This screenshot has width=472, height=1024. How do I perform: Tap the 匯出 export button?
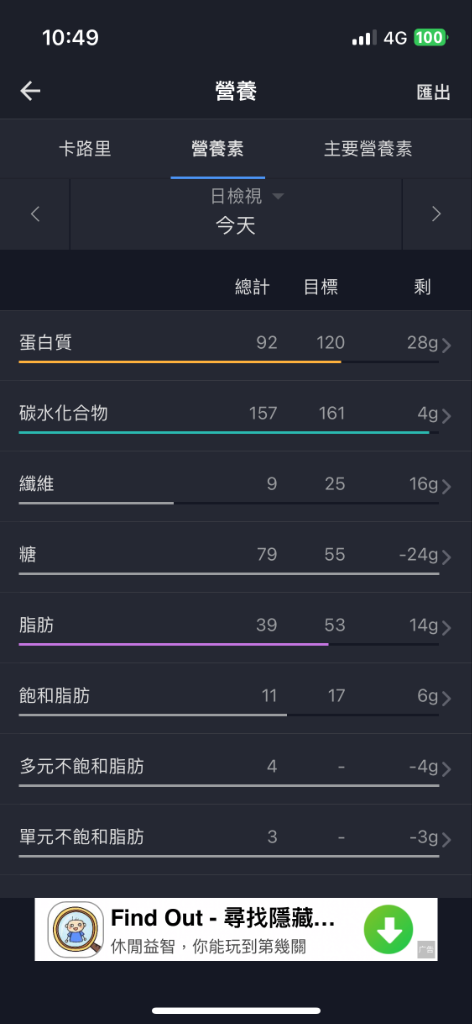[433, 92]
